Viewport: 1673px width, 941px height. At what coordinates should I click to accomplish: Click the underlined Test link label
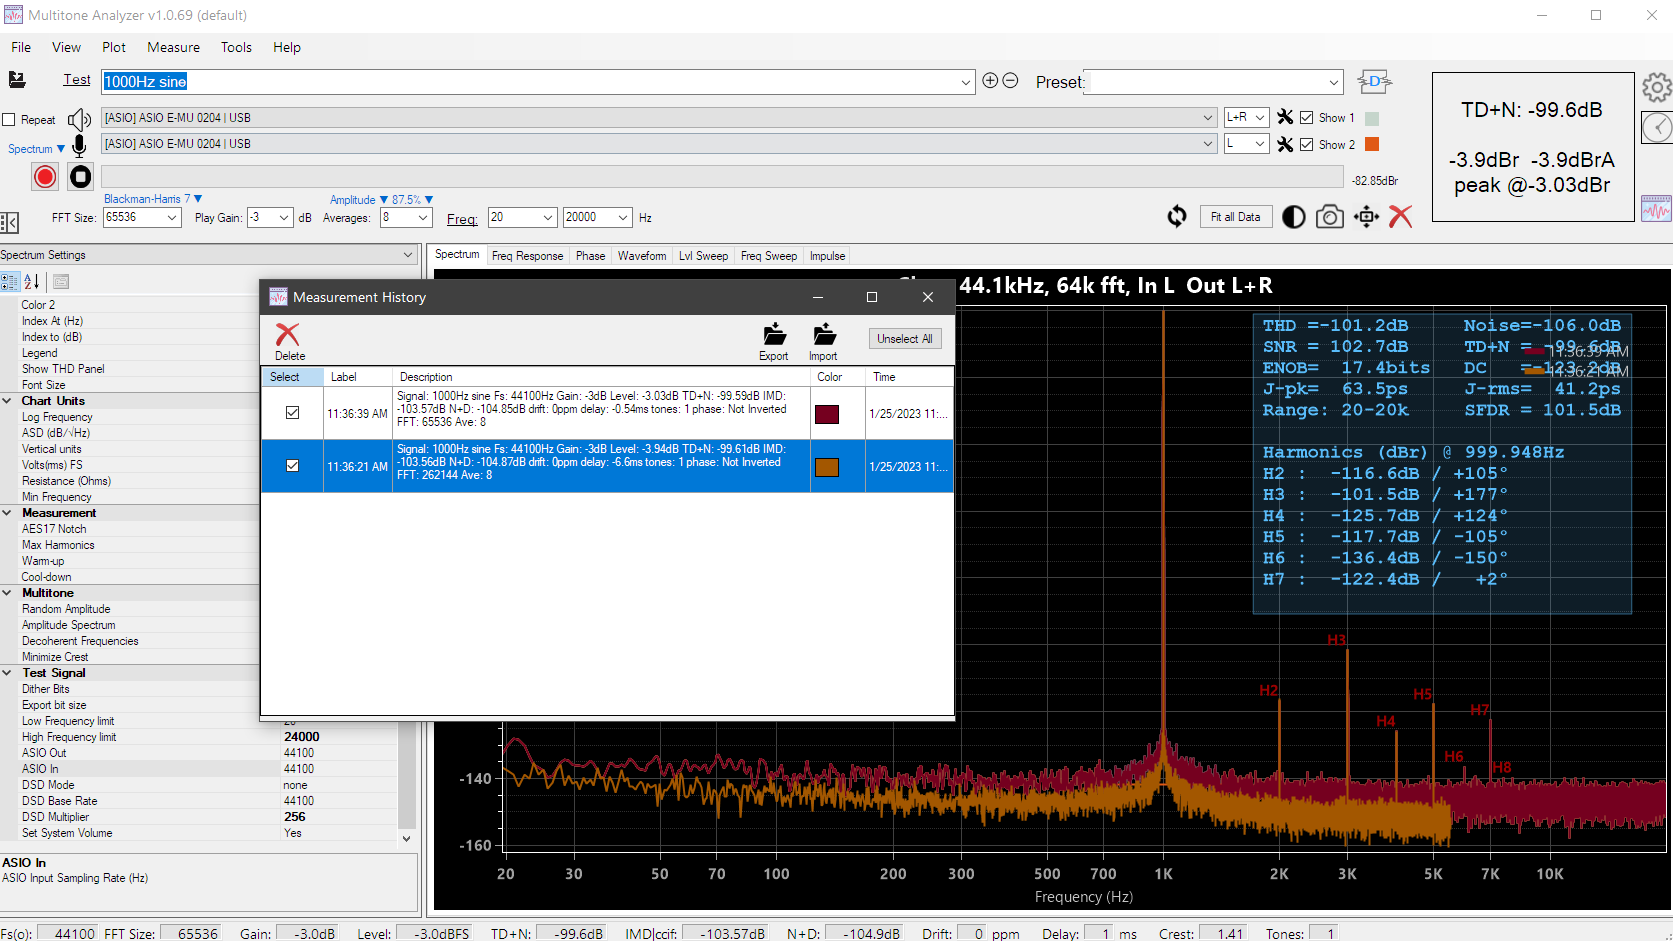pyautogui.click(x=77, y=80)
